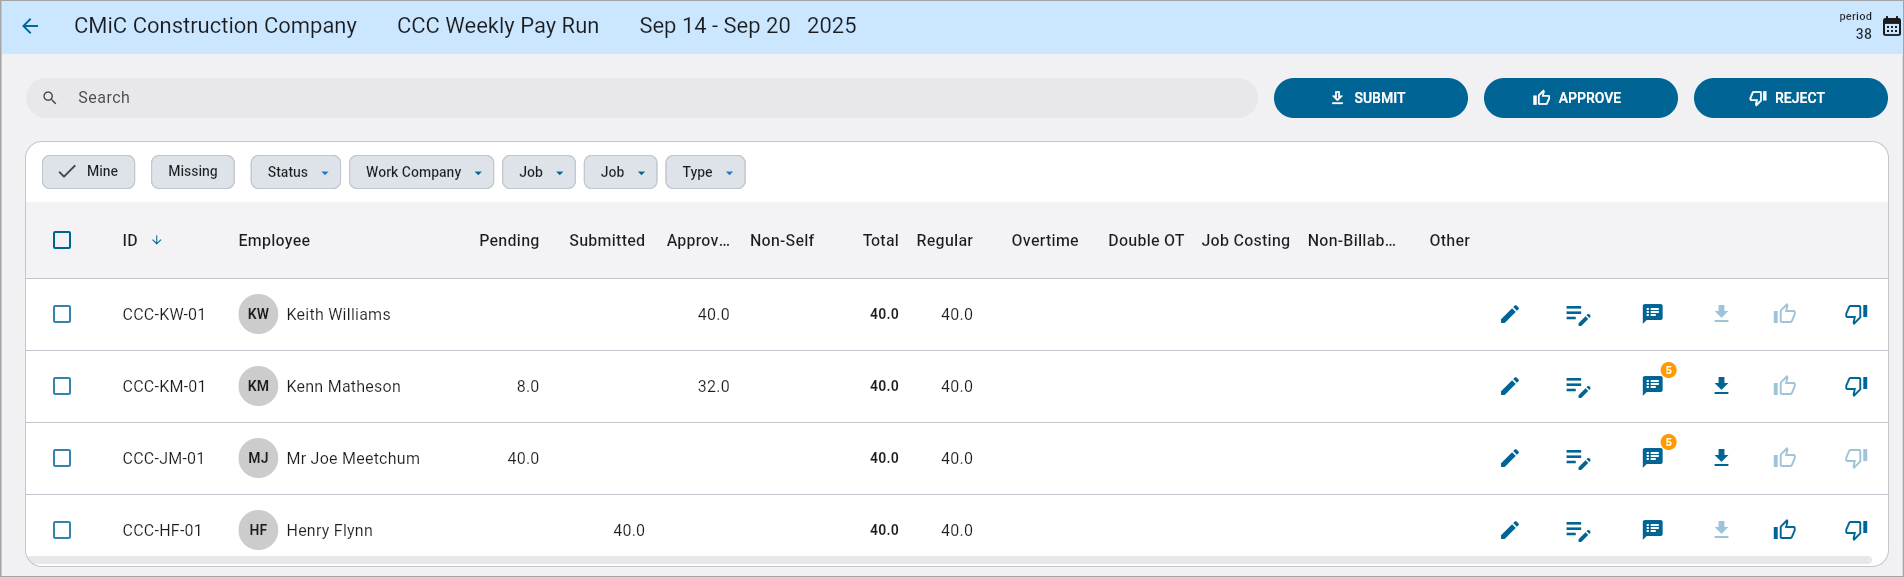Tick the checkbox for Henry Flynn row

click(62, 530)
